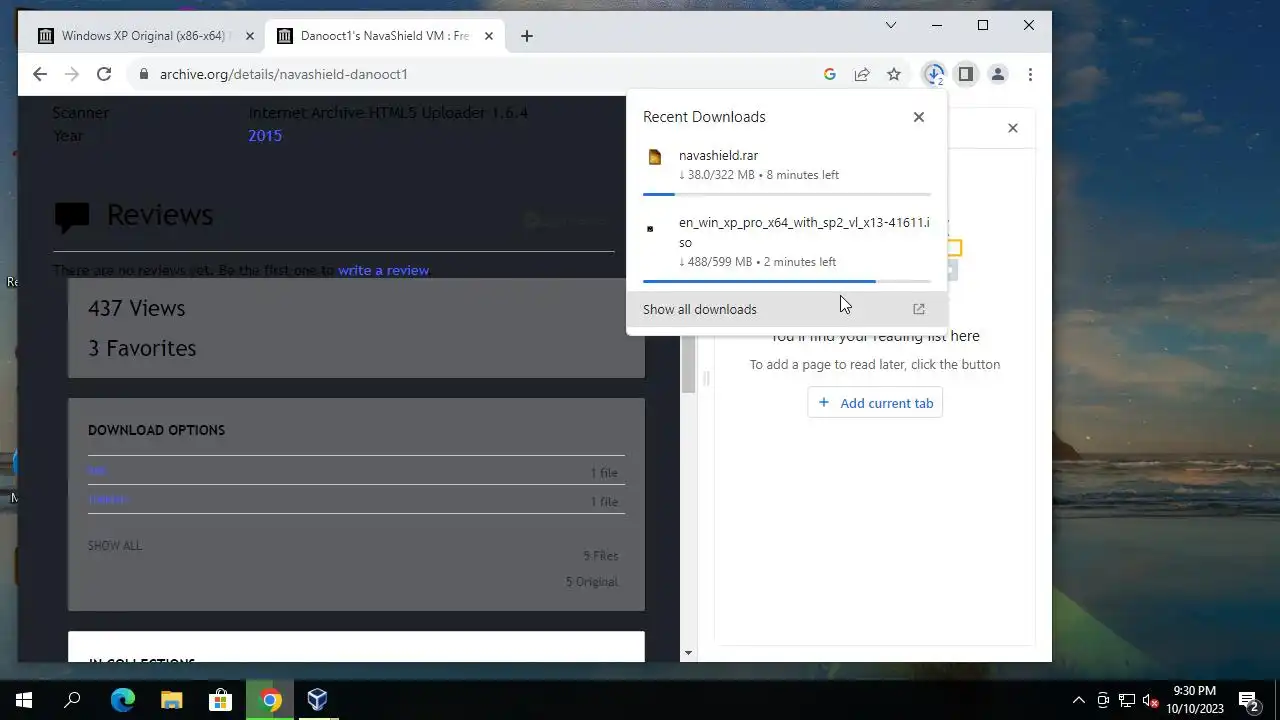Click the iso file icon in downloads

(650, 229)
